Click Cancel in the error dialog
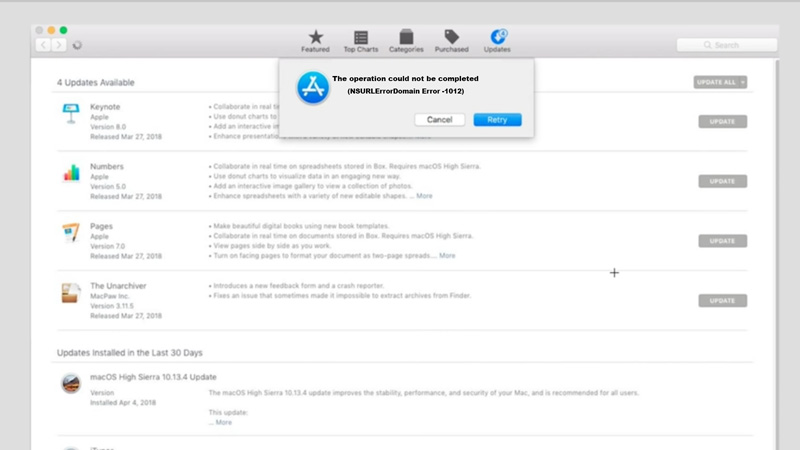Screen dimensions: 800x450 pyautogui.click(x=439, y=119)
